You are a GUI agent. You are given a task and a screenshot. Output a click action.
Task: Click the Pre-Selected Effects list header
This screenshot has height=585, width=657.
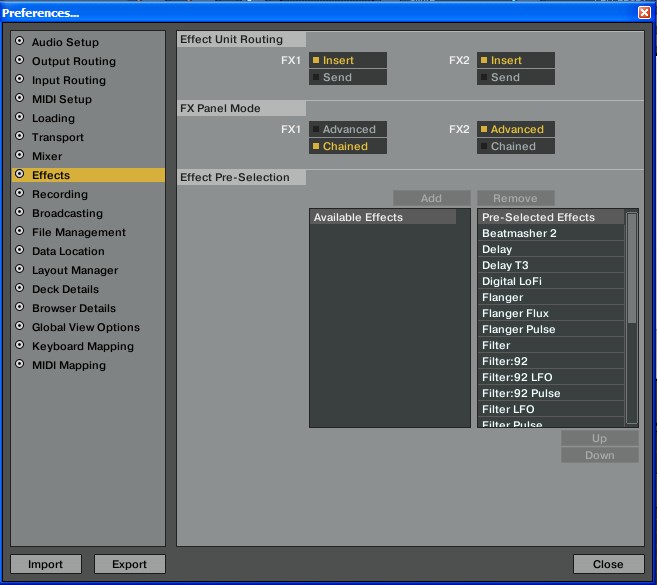(551, 217)
